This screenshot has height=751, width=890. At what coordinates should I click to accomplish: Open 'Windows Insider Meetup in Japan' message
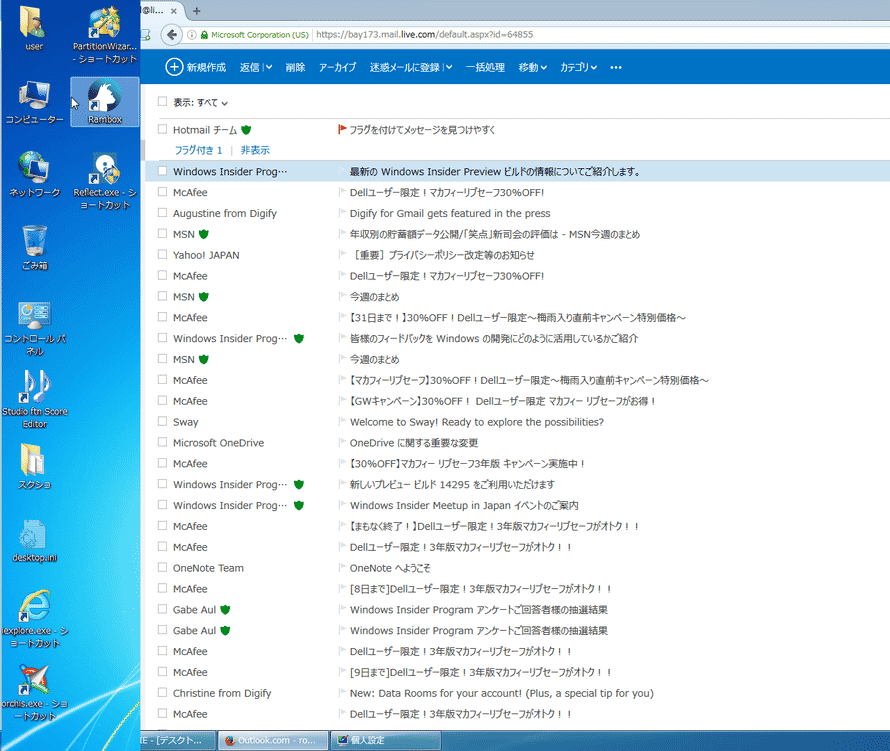coord(464,505)
